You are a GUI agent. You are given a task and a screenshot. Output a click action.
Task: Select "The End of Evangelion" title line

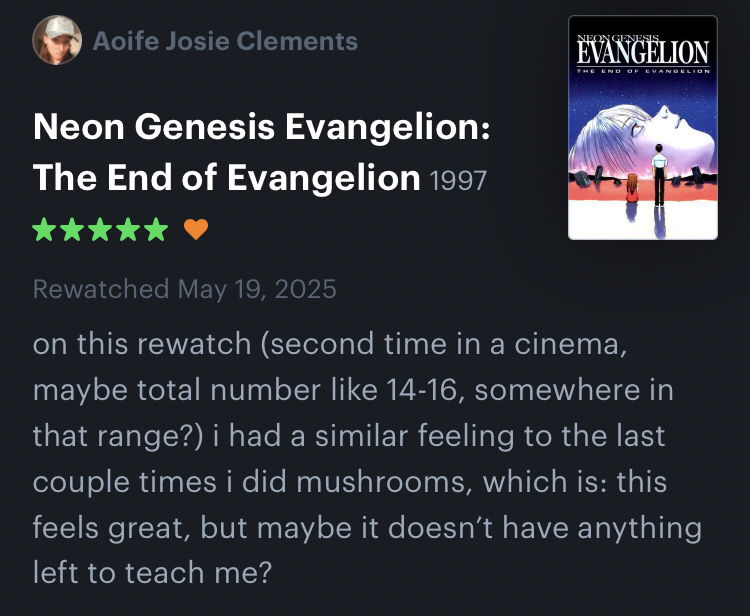(226, 178)
